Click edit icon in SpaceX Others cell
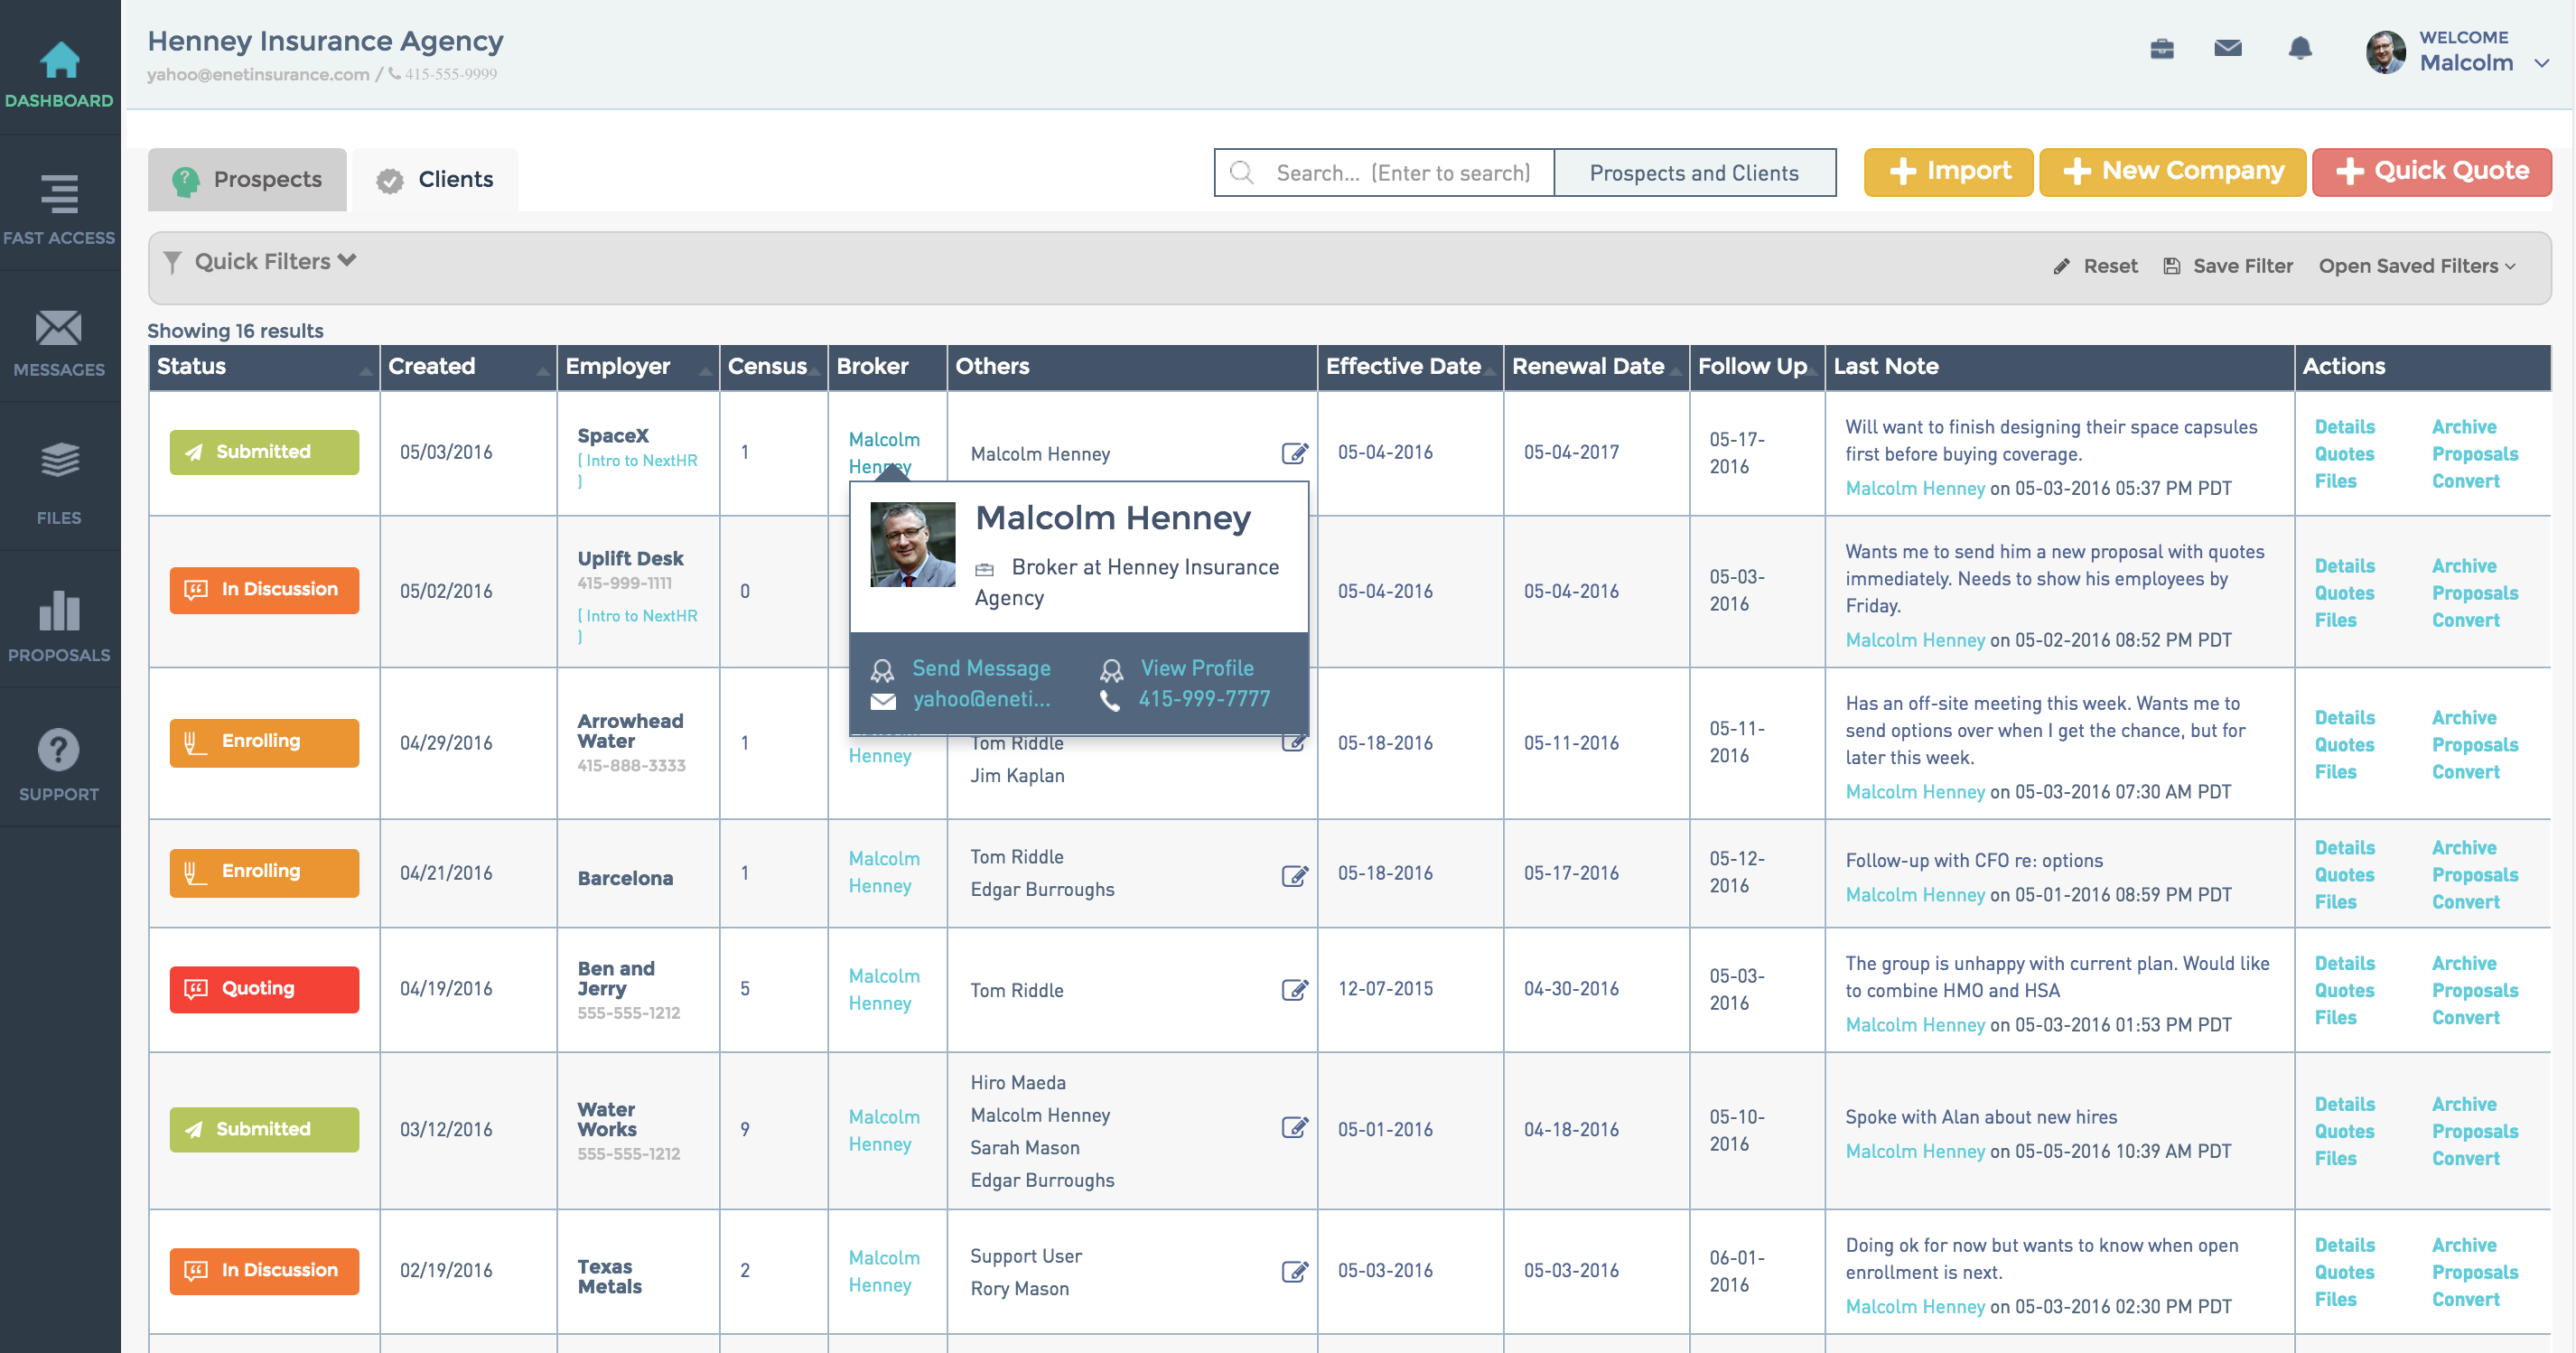This screenshot has height=1353, width=2576. point(1294,453)
